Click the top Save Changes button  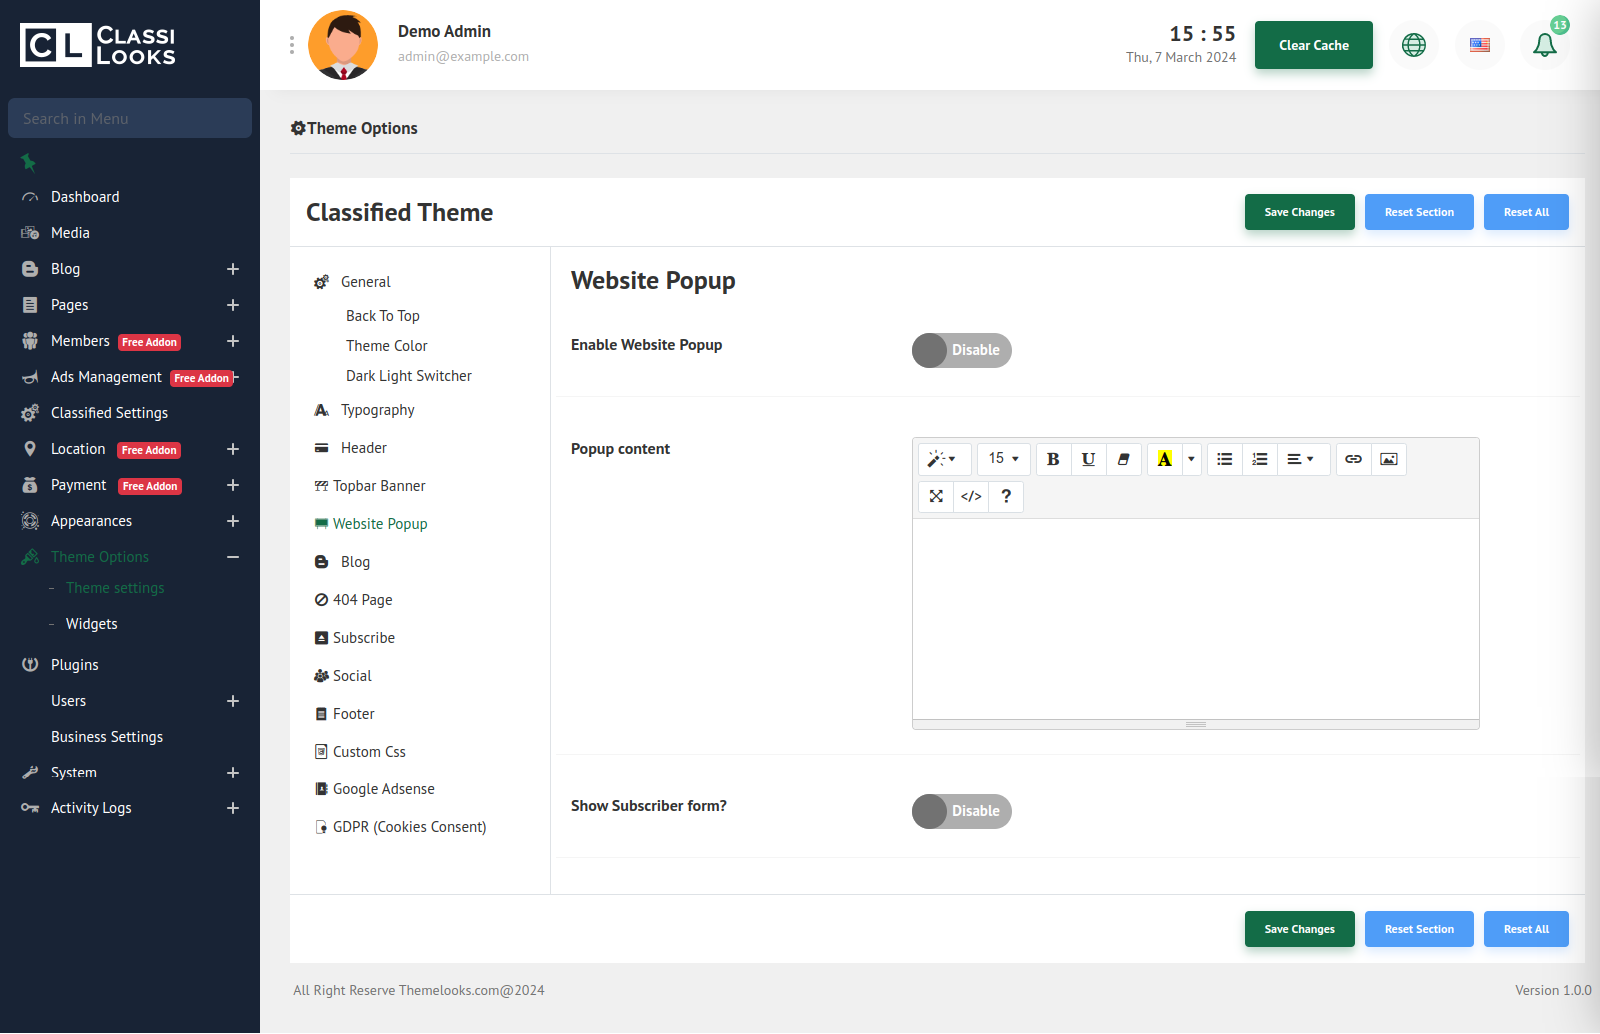(x=1299, y=212)
